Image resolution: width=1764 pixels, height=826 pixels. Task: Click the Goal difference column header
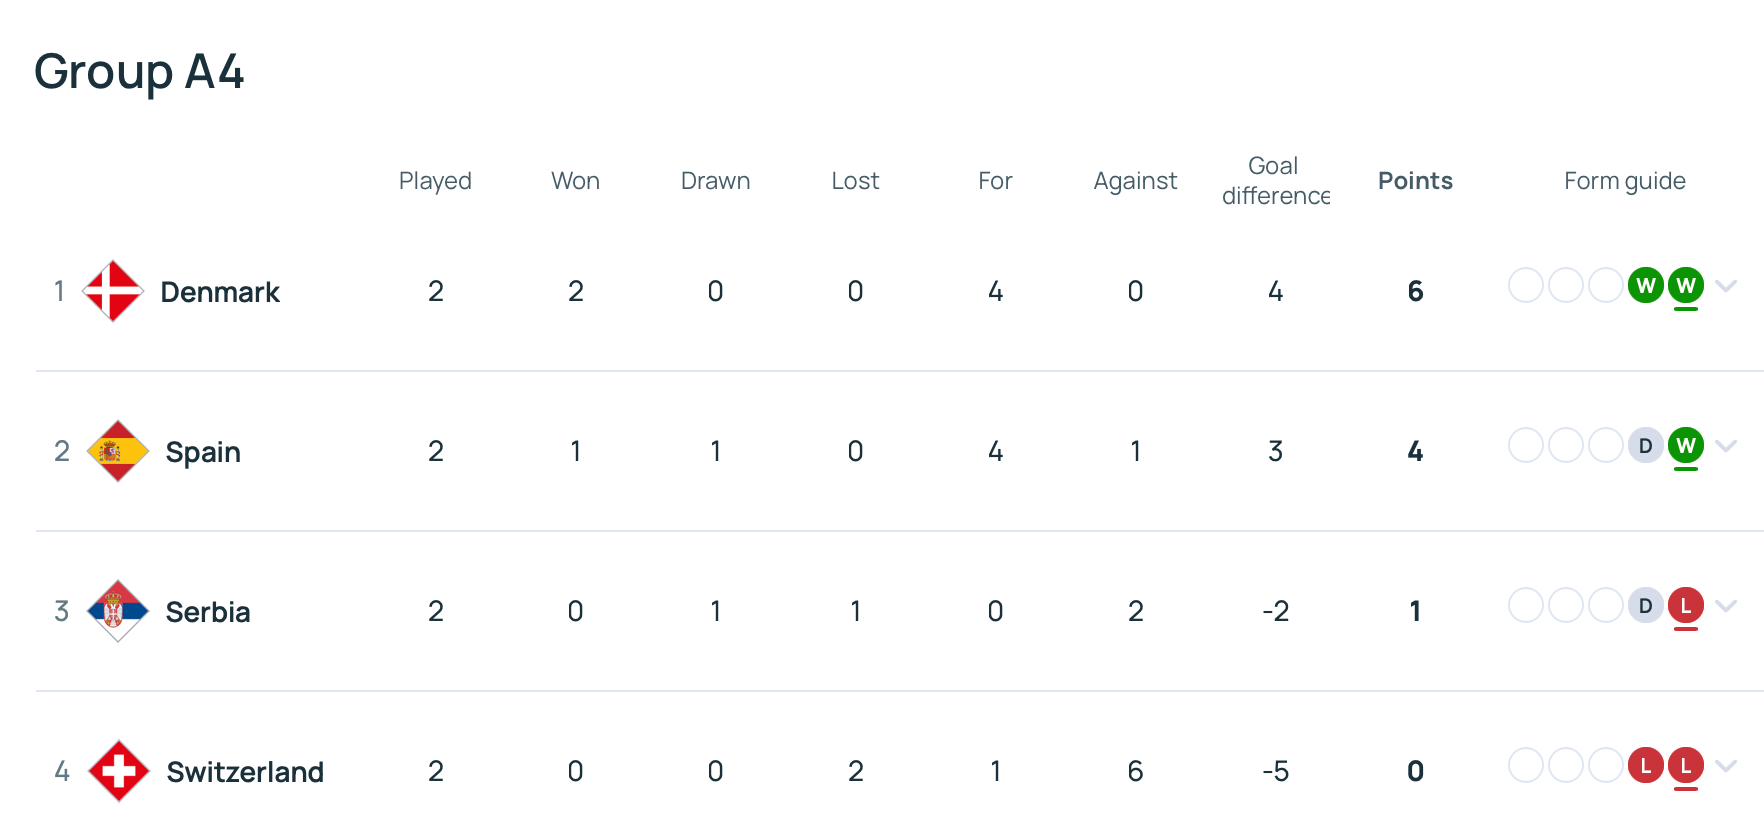[x=1275, y=181]
